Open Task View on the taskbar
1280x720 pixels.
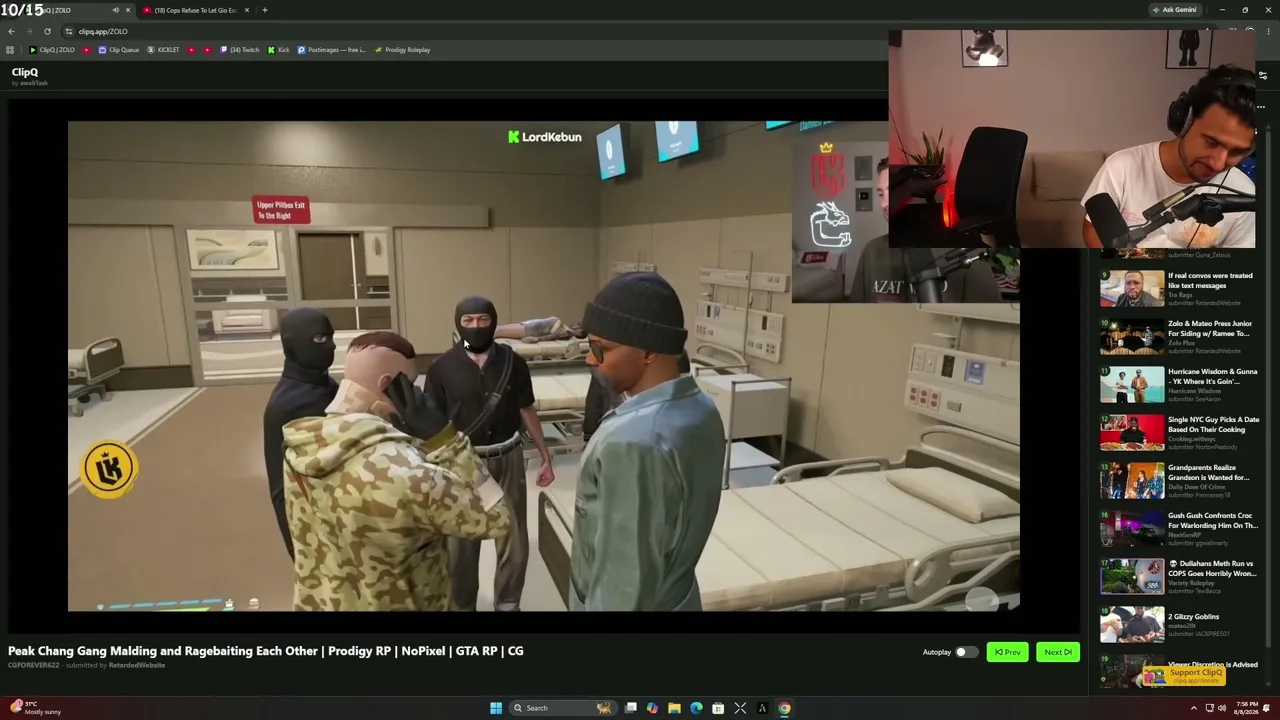631,708
